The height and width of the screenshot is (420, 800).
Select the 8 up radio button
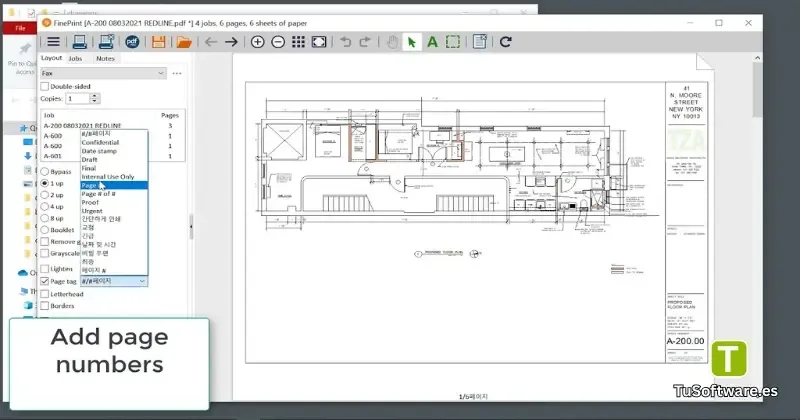tap(45, 218)
